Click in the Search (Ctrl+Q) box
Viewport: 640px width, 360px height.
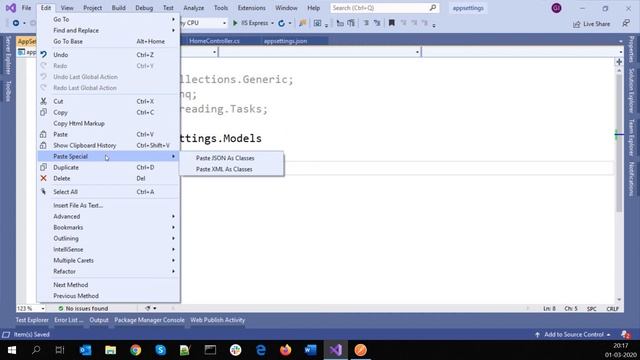pyautogui.click(x=384, y=8)
